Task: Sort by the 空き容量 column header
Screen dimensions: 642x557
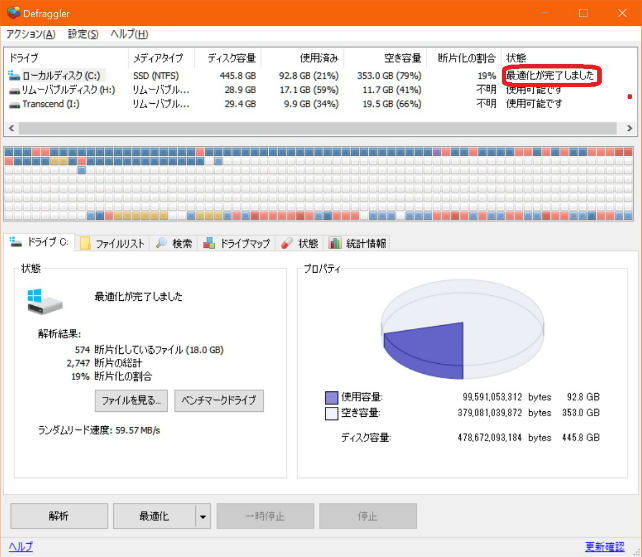Action: pos(385,58)
